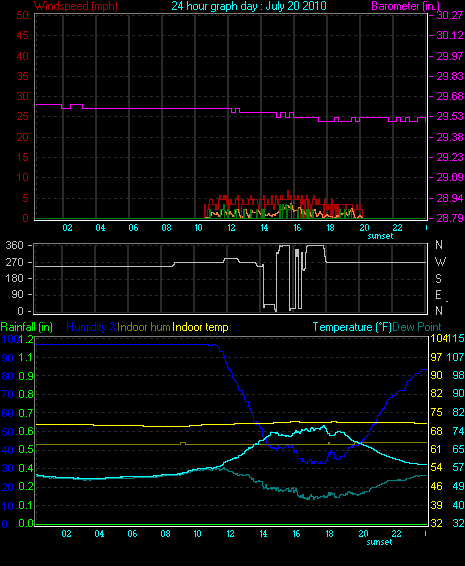The height and width of the screenshot is (566, 465).
Task: Select the 28.94 barometer axis value
Action: pyautogui.click(x=450, y=198)
